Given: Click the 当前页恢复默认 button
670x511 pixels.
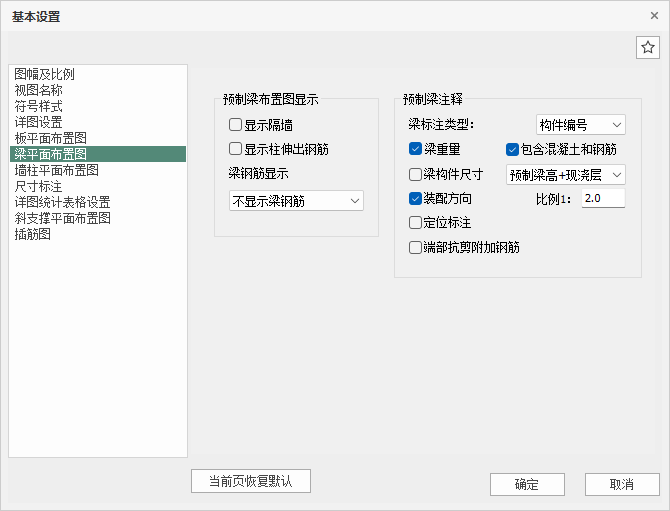Looking at the screenshot, I should coord(251,481).
